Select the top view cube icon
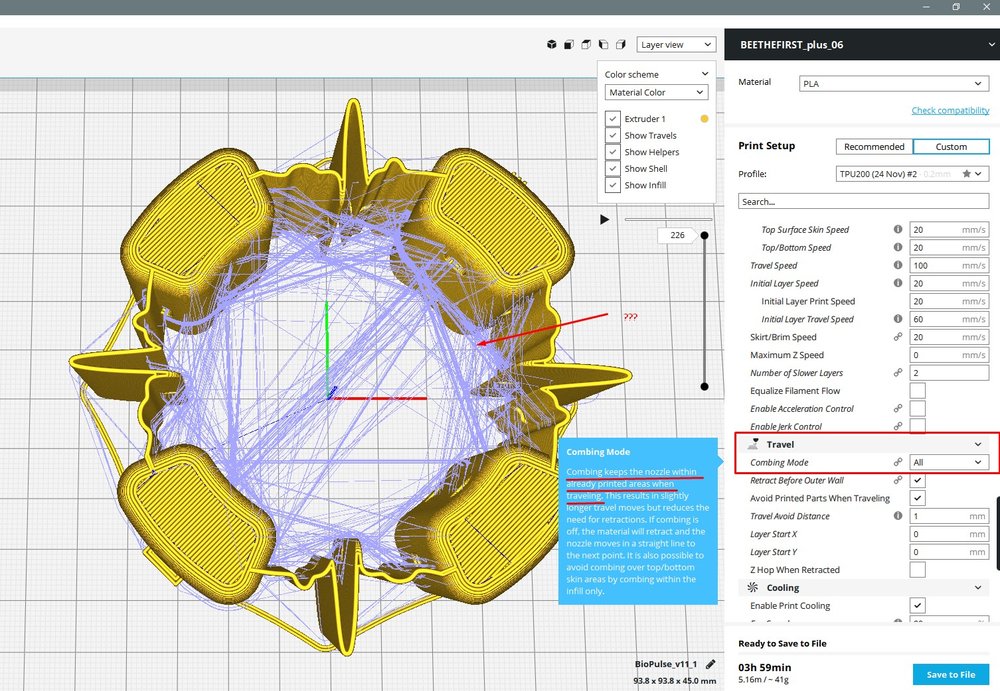The image size is (1000, 691). pos(586,45)
